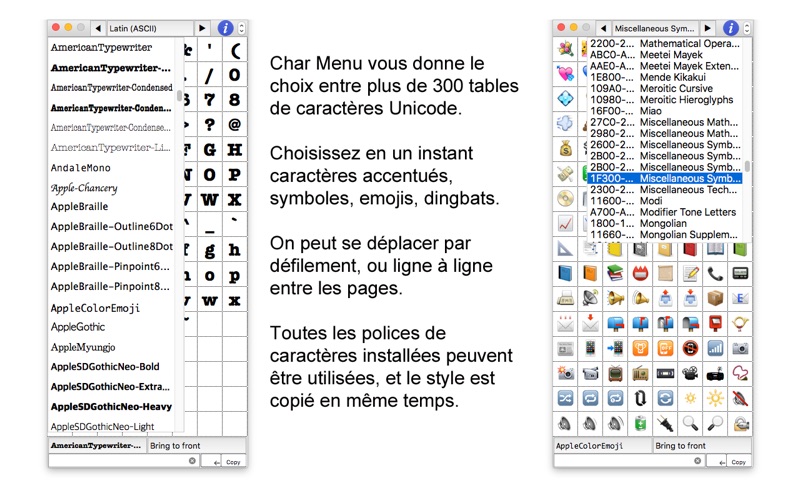The image size is (800, 500).
Task: Select Modifier Tone Letters entry
Action: pos(664,212)
